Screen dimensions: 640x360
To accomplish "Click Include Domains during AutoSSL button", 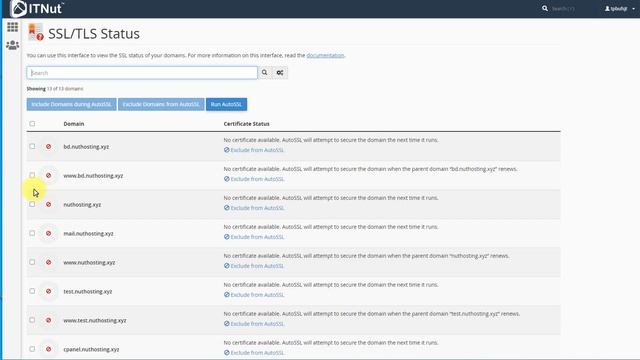I will click(71, 104).
